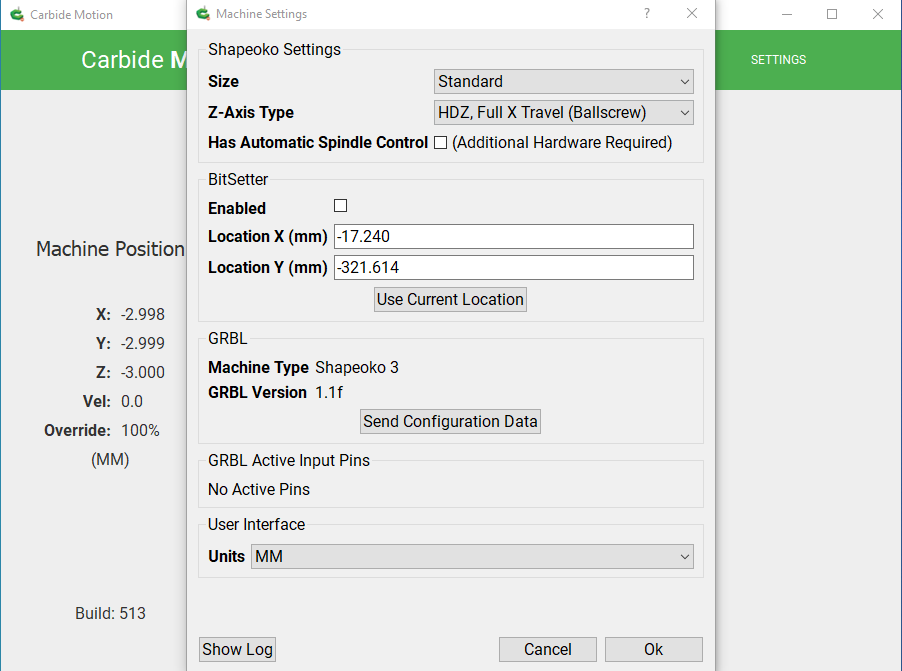
Task: Confirm settings with the Ok button
Action: coord(653,649)
